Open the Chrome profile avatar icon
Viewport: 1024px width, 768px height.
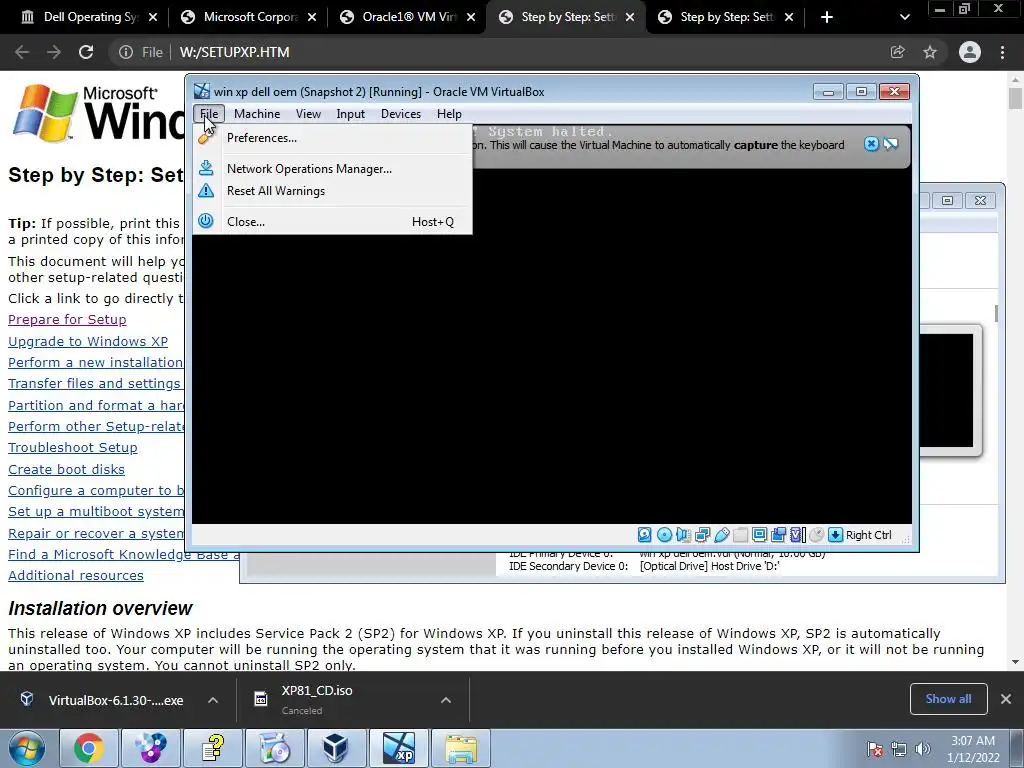coord(970,52)
